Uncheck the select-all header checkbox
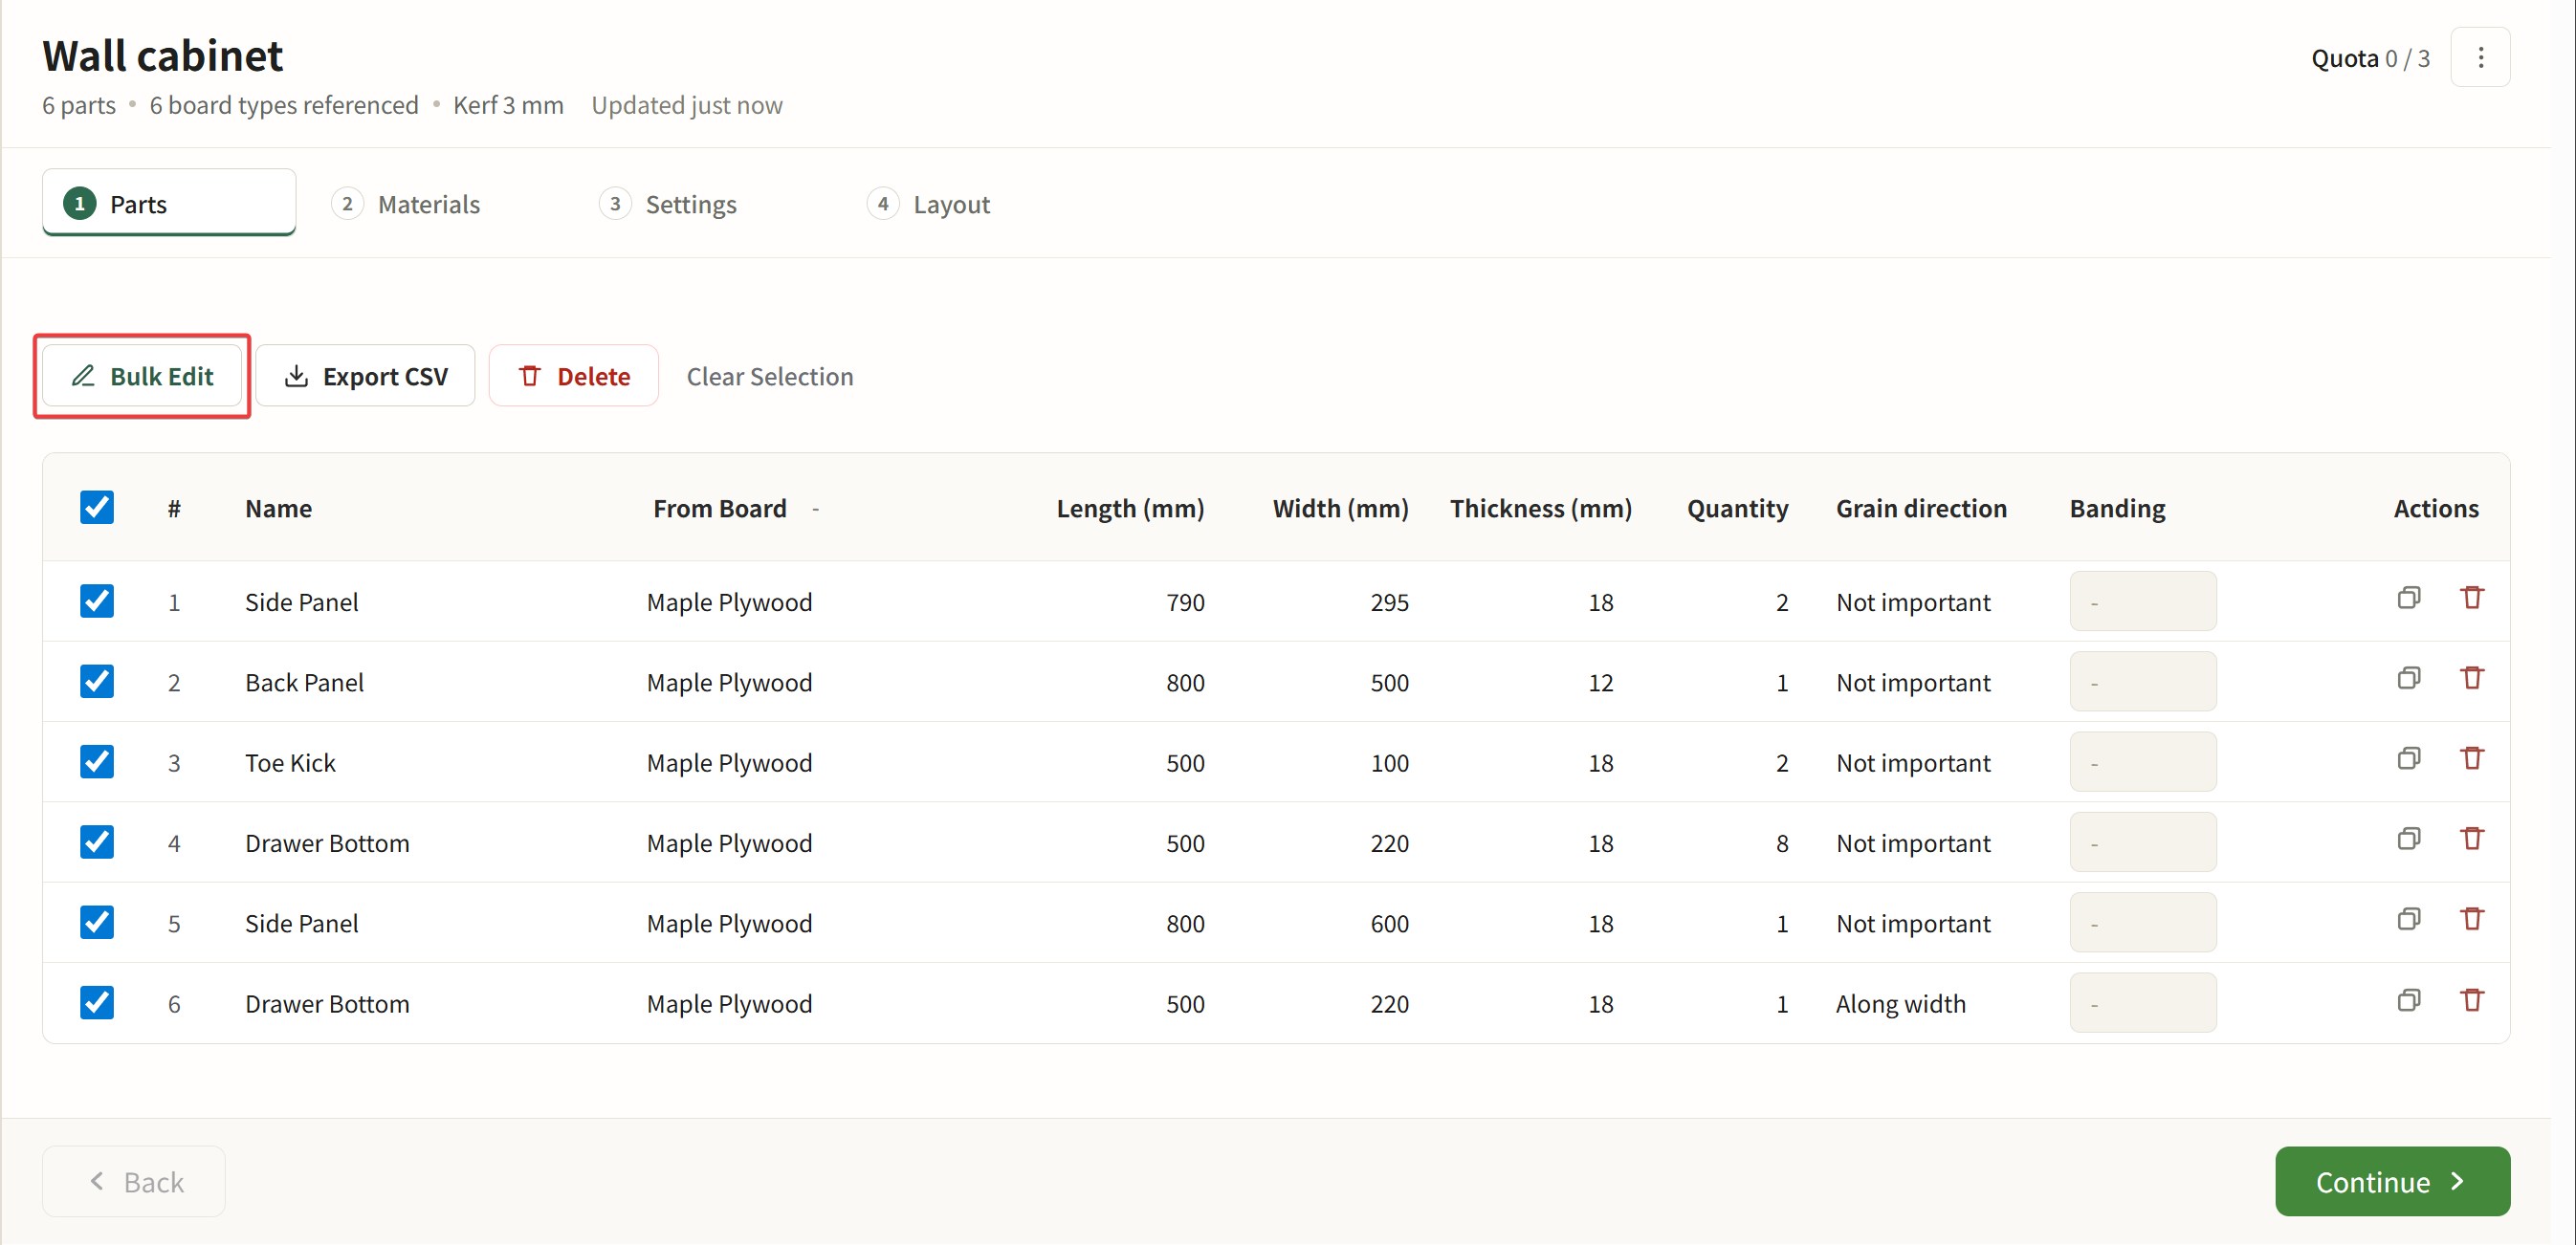This screenshot has width=2576, height=1245. pos(97,508)
